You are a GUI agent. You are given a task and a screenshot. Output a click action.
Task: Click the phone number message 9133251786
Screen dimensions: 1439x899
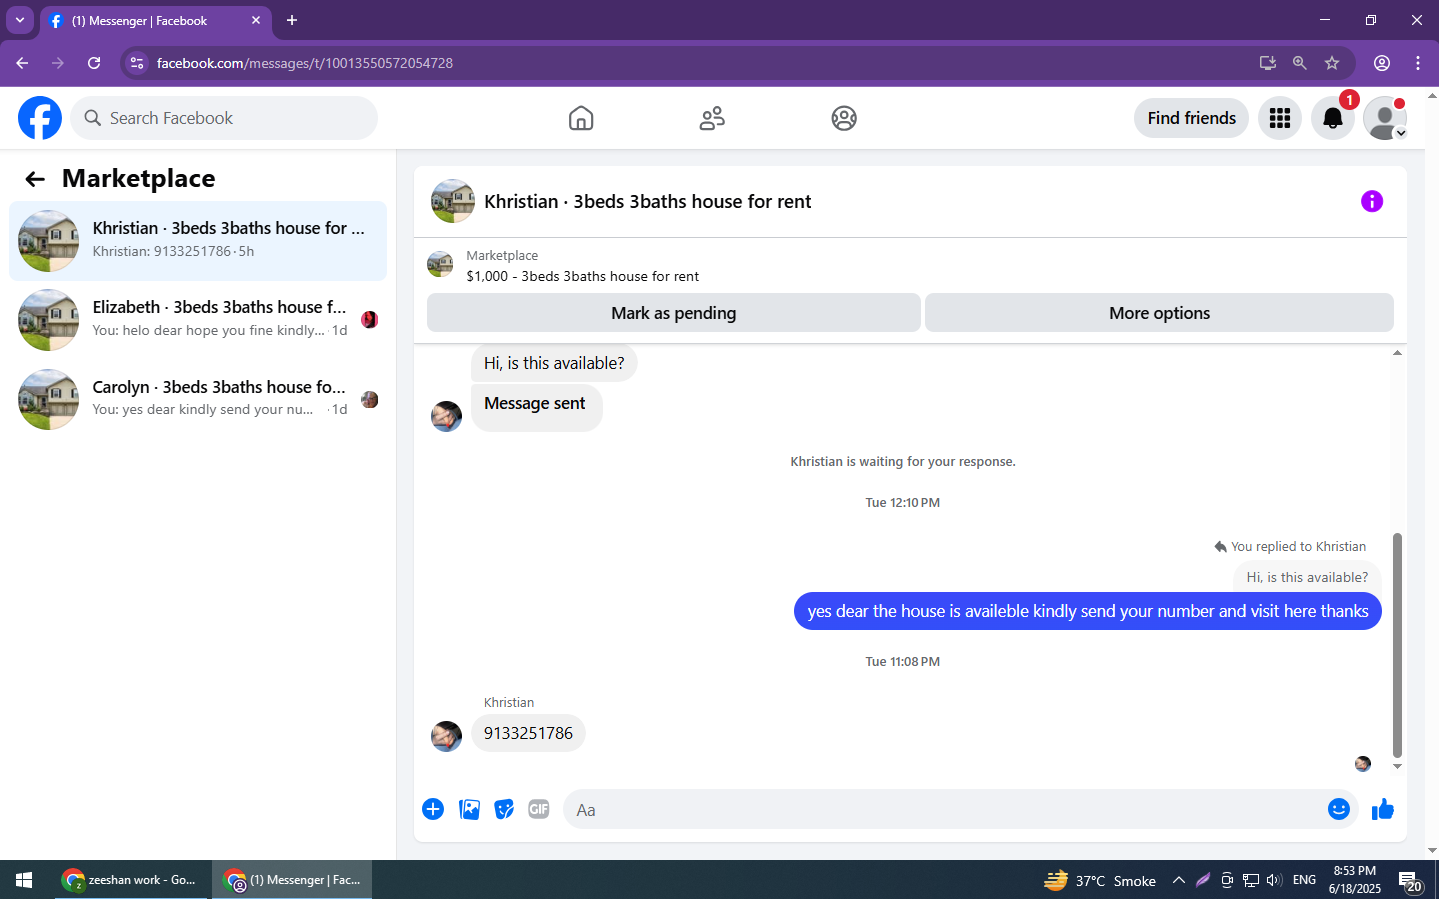tap(528, 733)
